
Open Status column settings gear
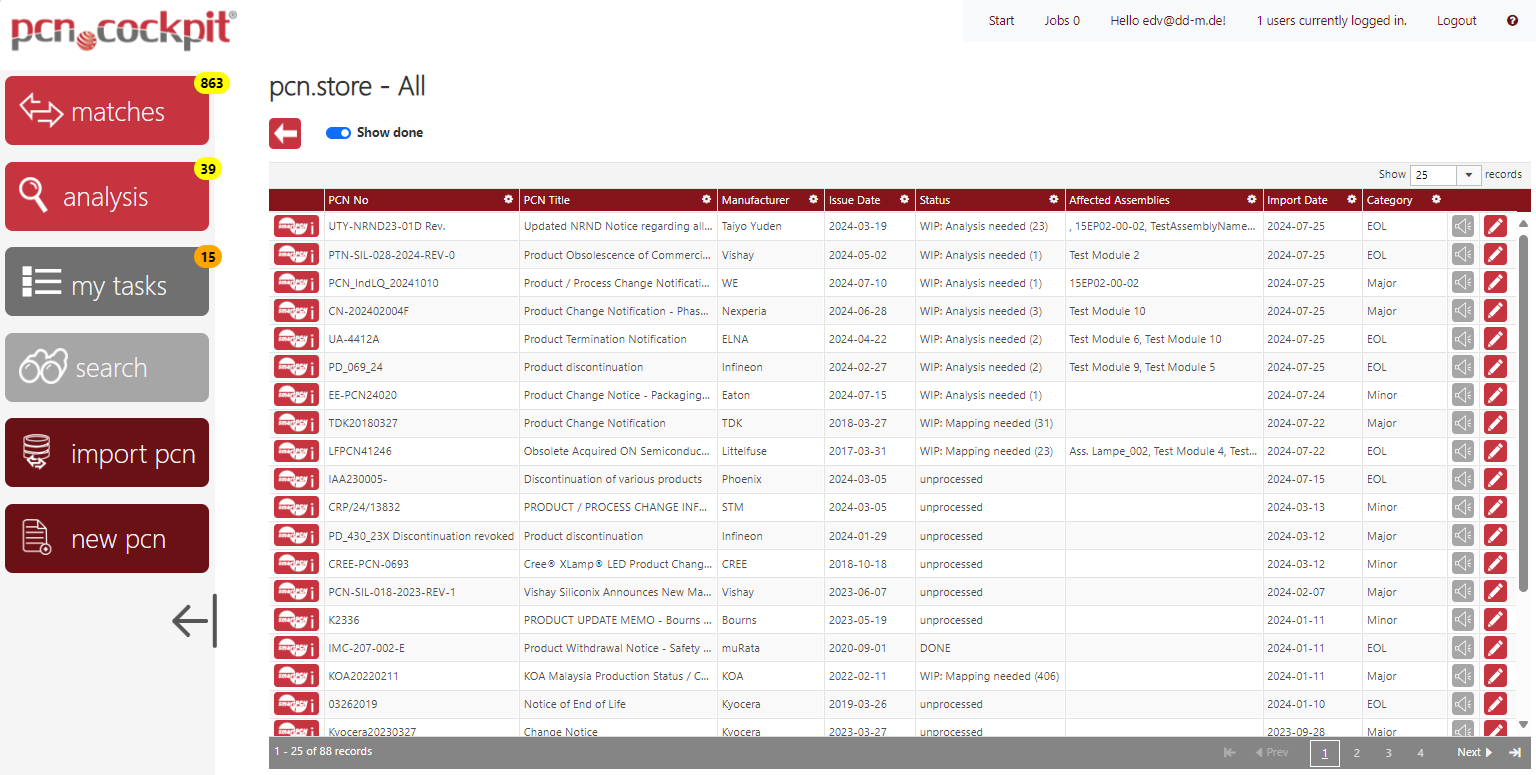pyautogui.click(x=1053, y=200)
